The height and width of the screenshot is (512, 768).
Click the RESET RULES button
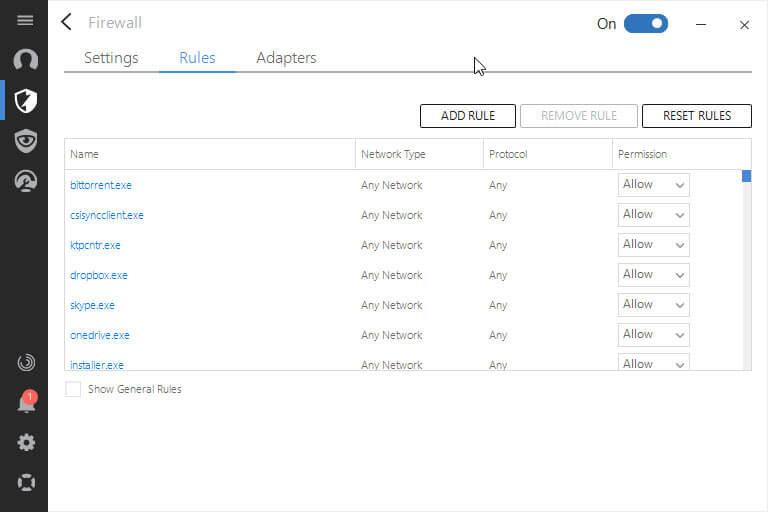tap(696, 116)
